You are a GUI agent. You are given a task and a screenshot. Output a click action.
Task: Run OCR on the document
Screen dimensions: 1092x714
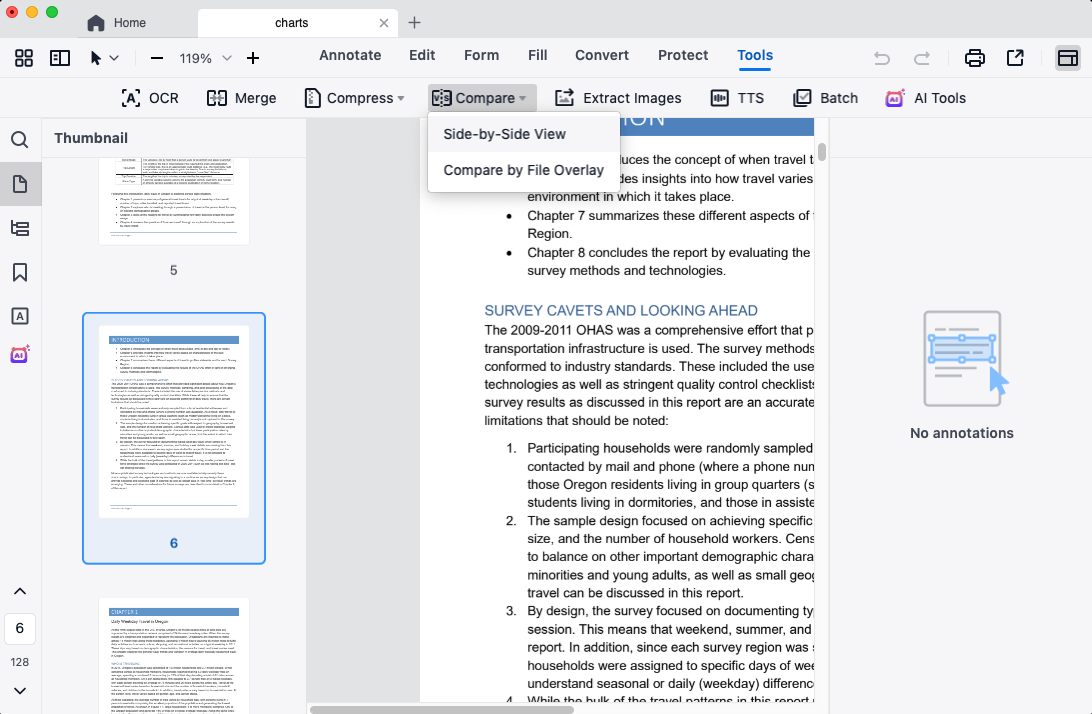click(149, 98)
